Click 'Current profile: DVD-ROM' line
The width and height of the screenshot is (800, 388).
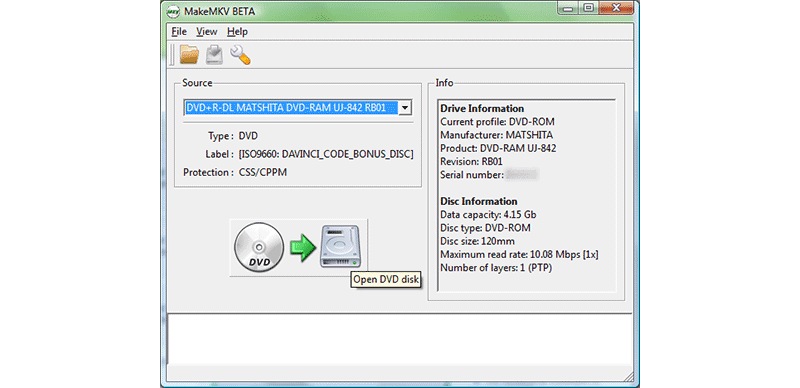497,122
